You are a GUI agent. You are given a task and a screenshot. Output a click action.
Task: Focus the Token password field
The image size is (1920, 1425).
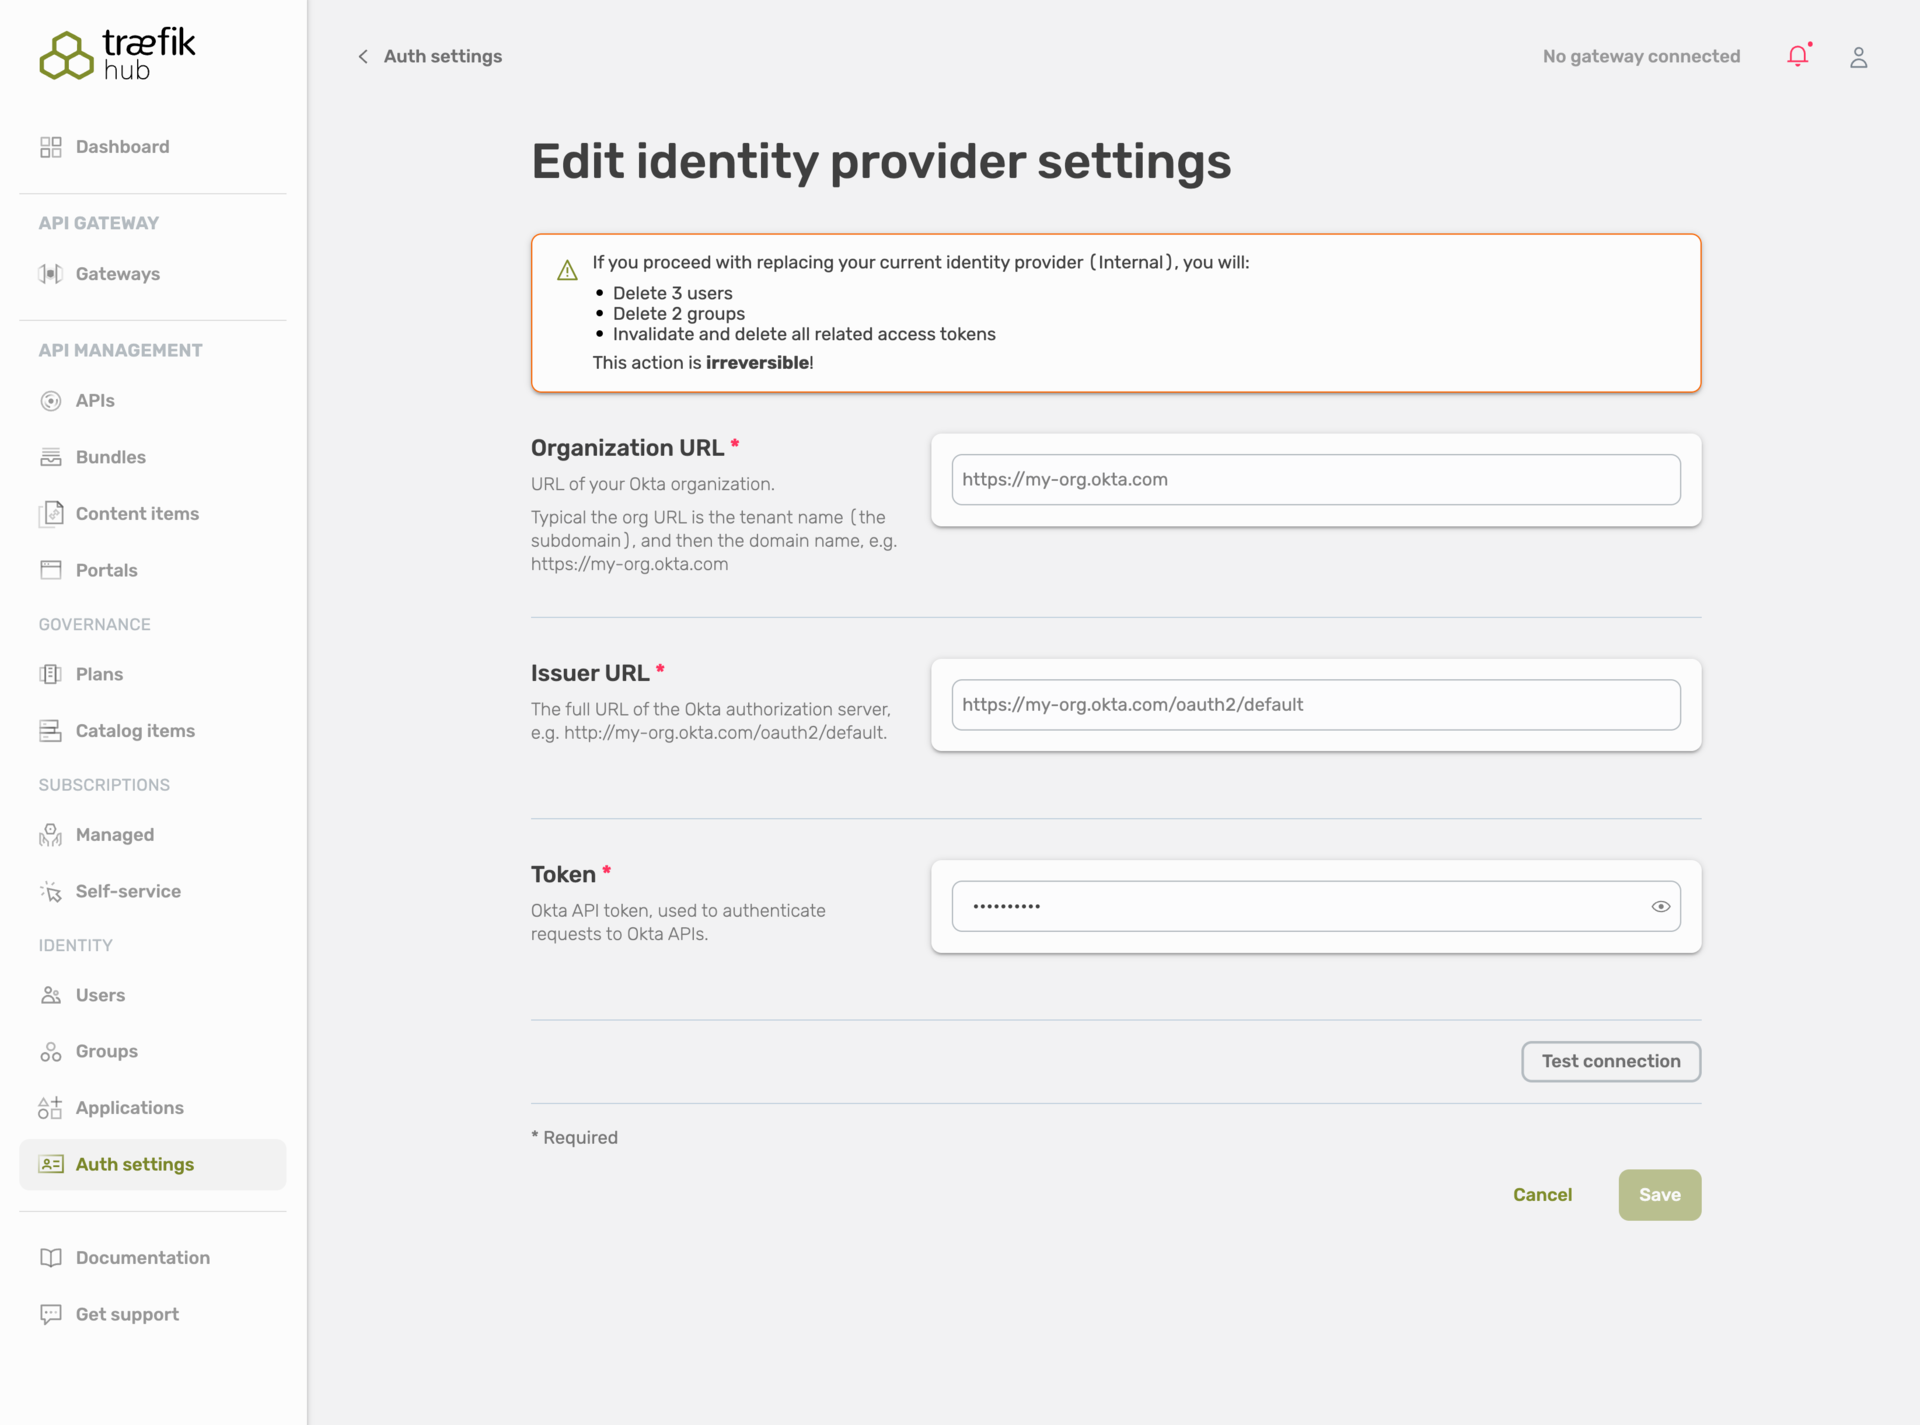[1316, 906]
